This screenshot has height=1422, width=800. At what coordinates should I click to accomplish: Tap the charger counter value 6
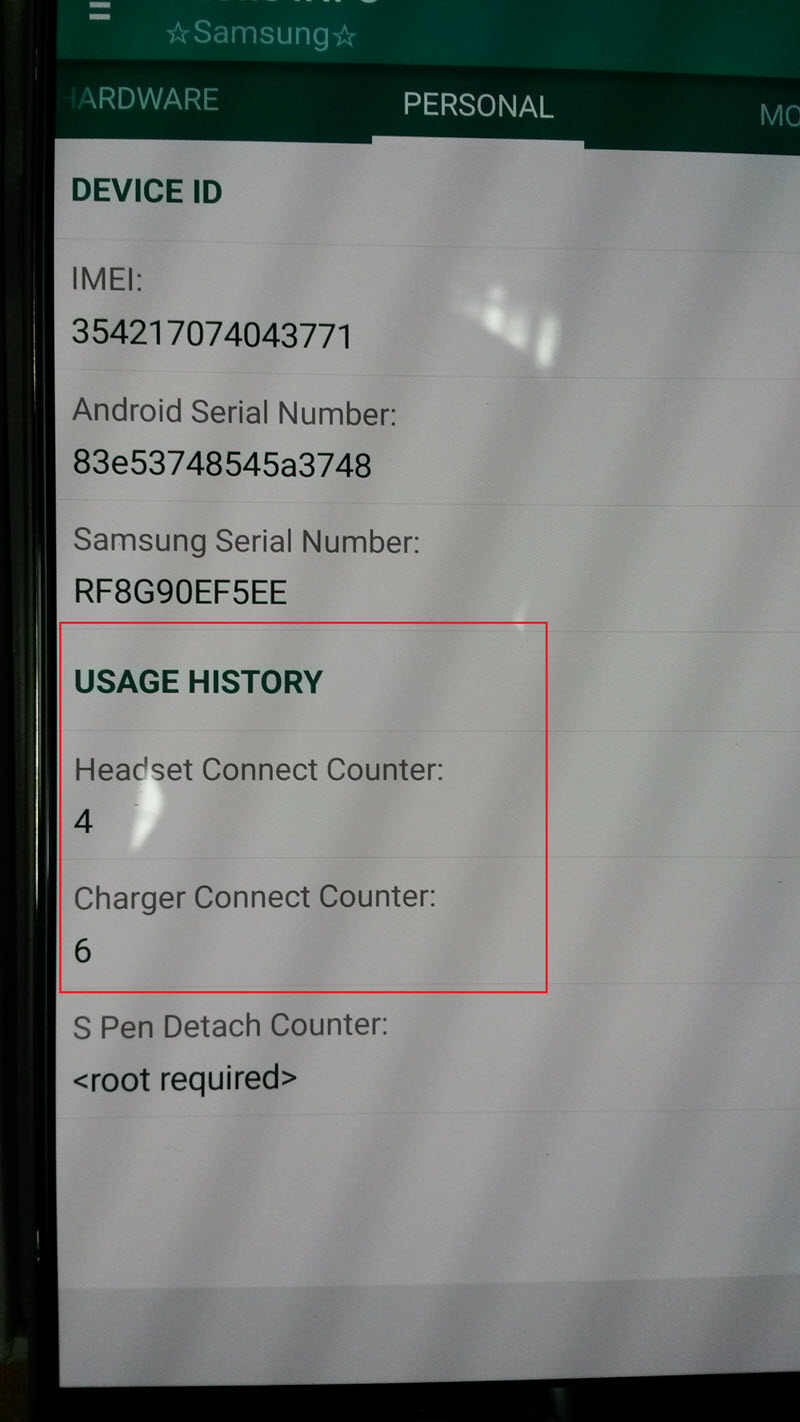83,950
